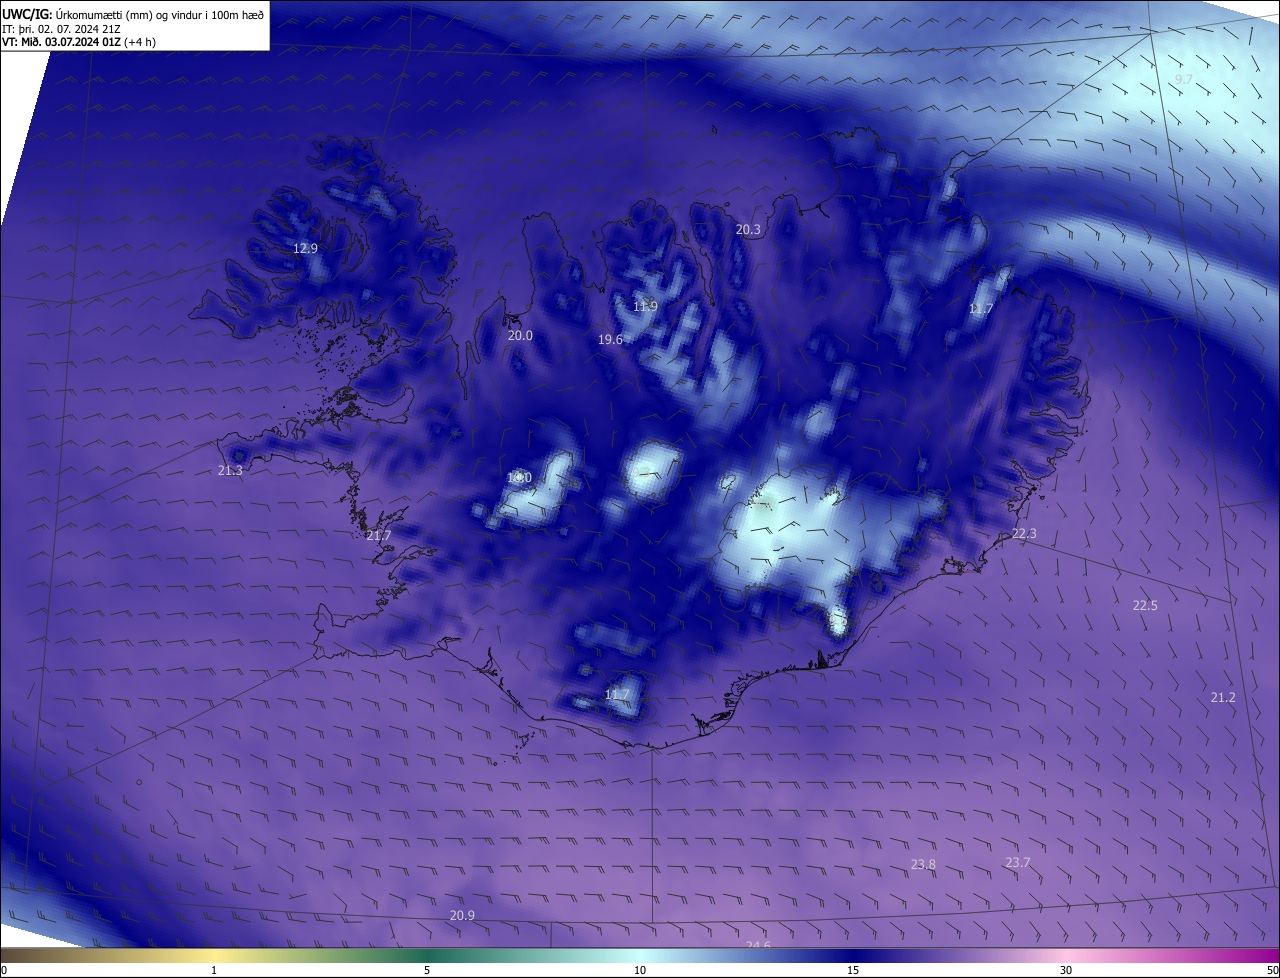The width and height of the screenshot is (1280, 978).
Task: Click the 1 label on the color scale
Action: (214, 970)
